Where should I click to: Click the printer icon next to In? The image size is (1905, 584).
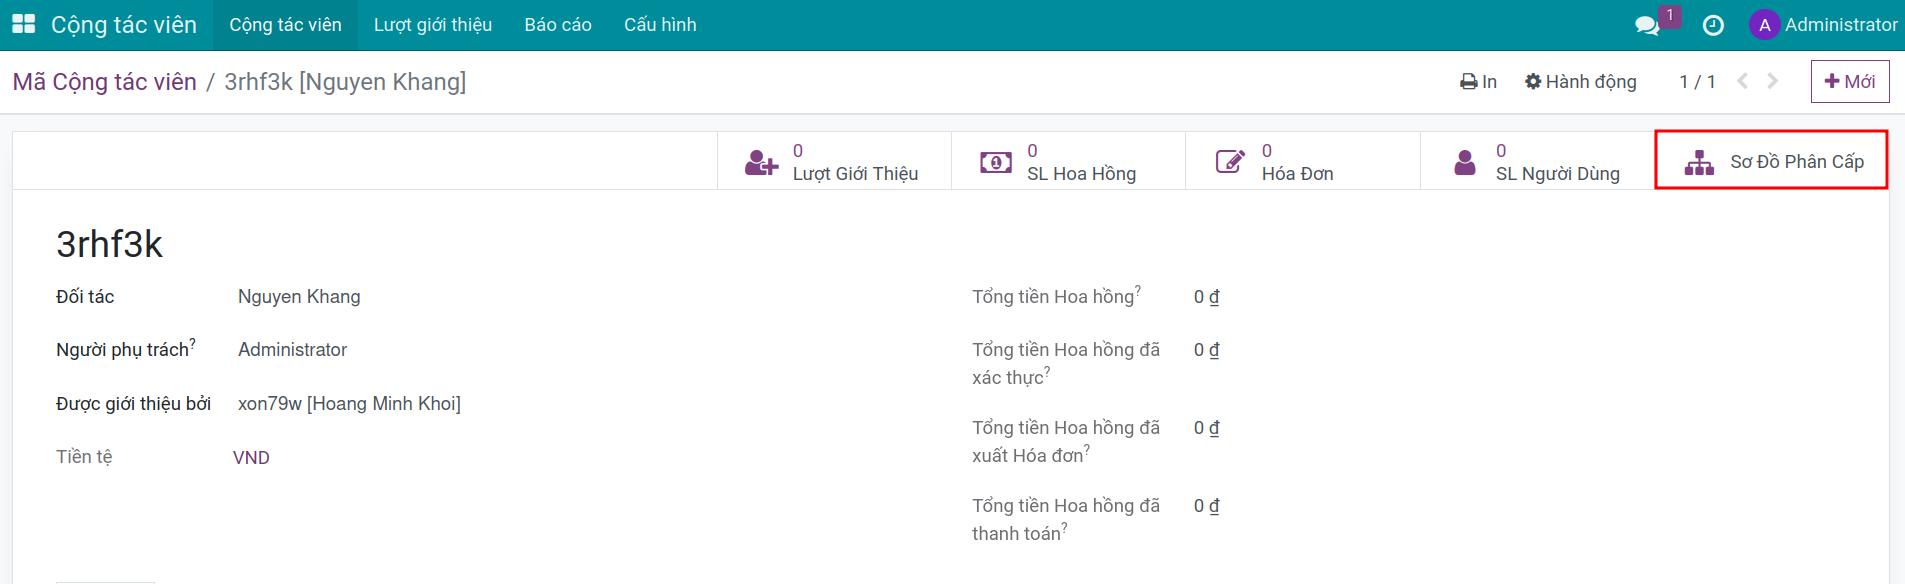coord(1468,82)
